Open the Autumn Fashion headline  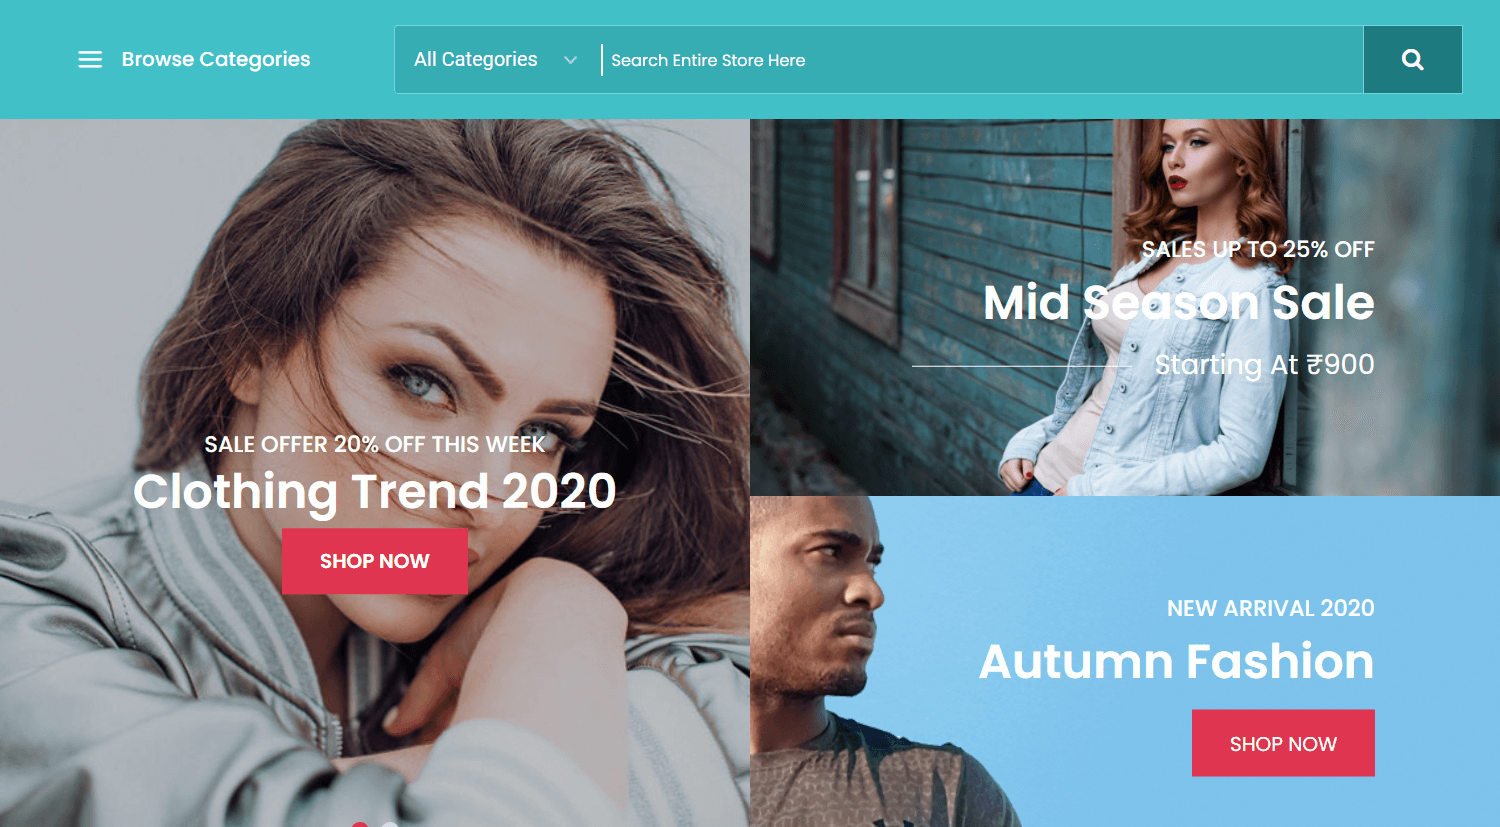pos(1176,661)
